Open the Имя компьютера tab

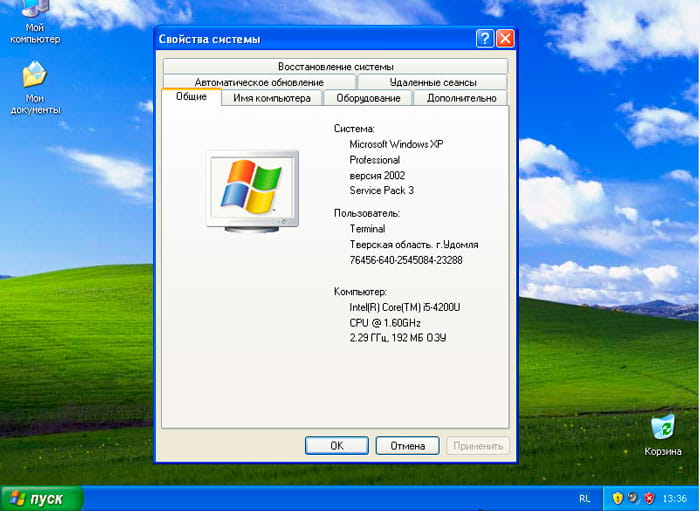(x=272, y=98)
